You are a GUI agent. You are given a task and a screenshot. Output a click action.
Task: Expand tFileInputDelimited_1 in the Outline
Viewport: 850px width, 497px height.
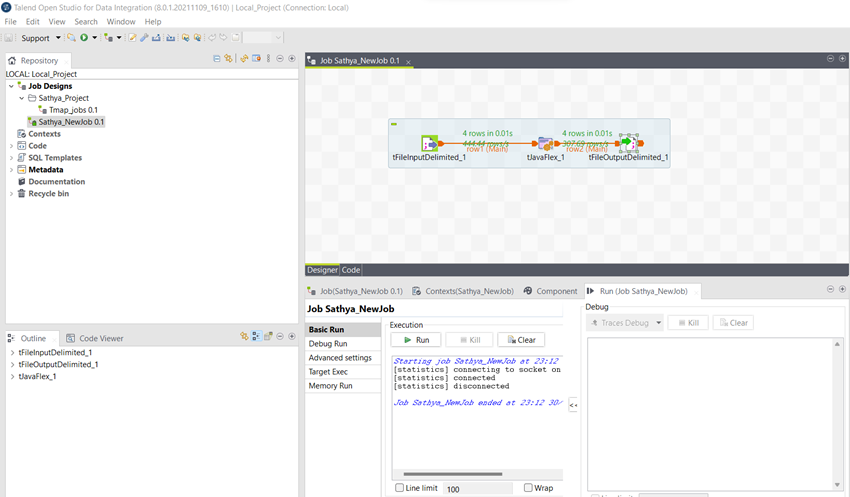12,352
